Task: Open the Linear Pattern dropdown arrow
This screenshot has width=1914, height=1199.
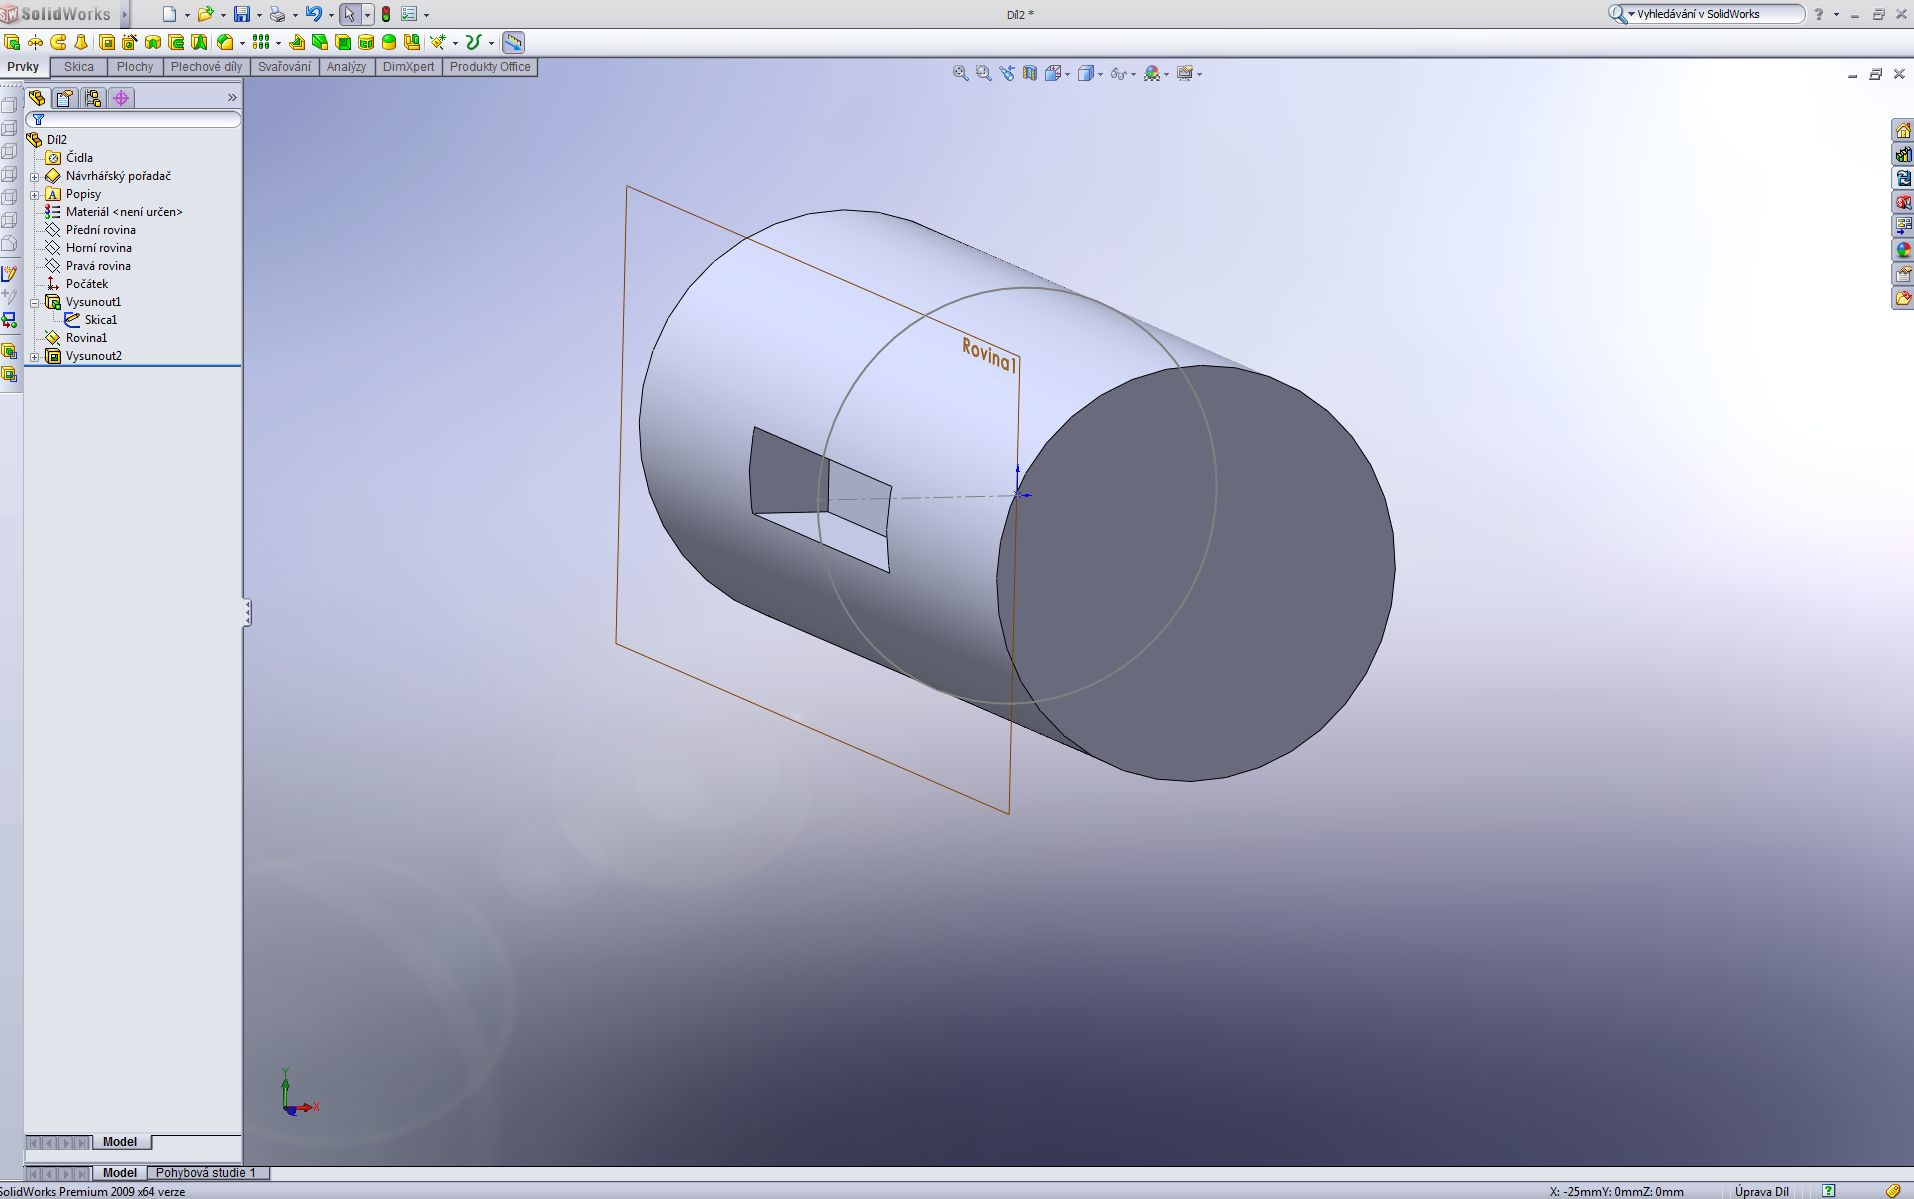Action: click(x=278, y=43)
